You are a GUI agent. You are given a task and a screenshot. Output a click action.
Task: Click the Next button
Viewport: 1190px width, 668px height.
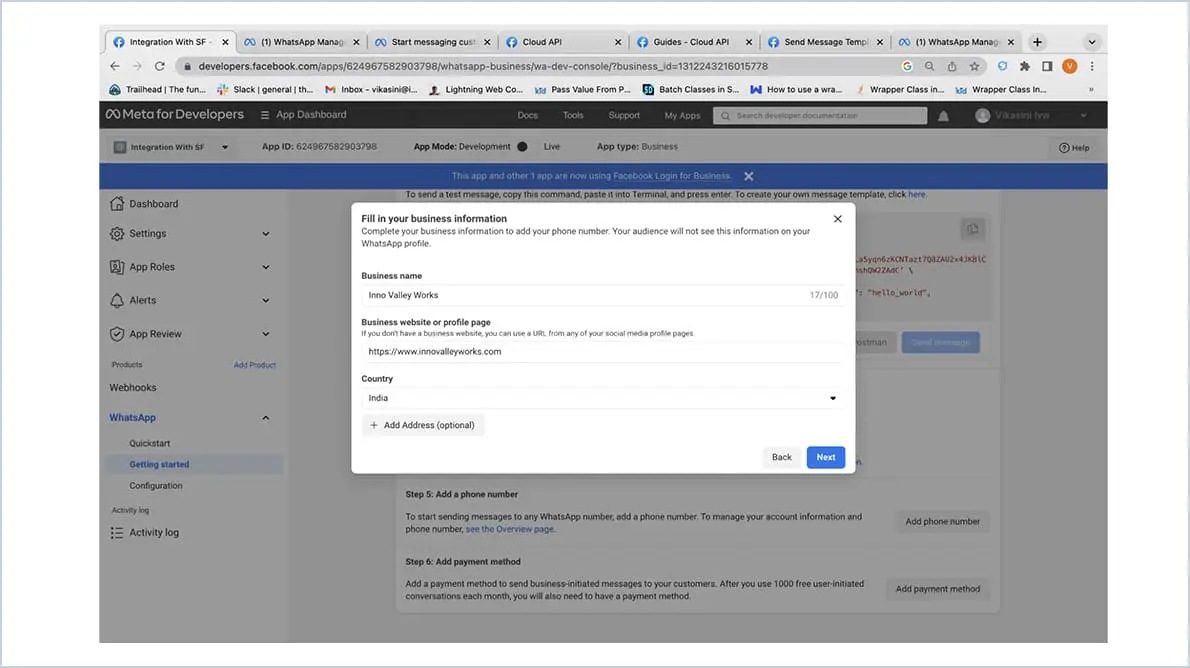[826, 457]
